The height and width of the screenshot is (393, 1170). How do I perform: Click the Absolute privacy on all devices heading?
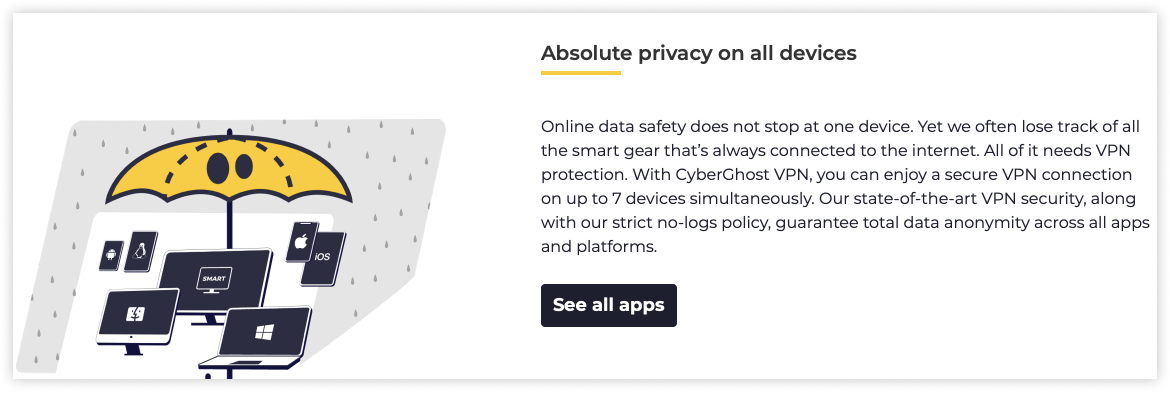(698, 53)
